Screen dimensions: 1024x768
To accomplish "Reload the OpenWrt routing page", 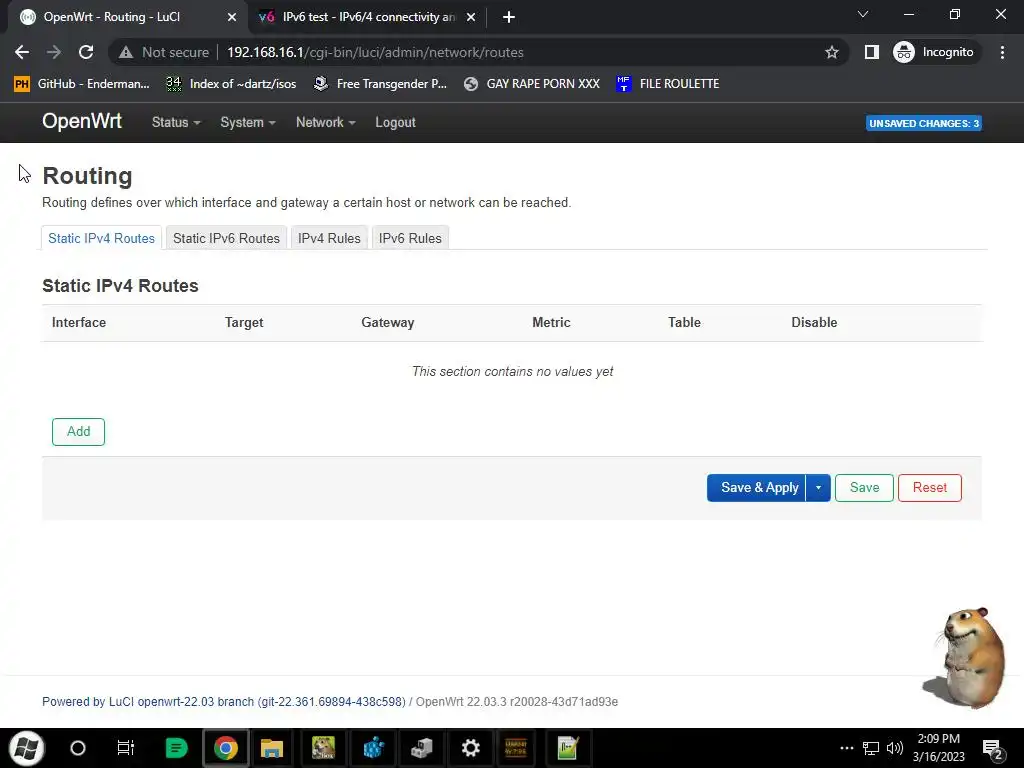I will (x=86, y=52).
